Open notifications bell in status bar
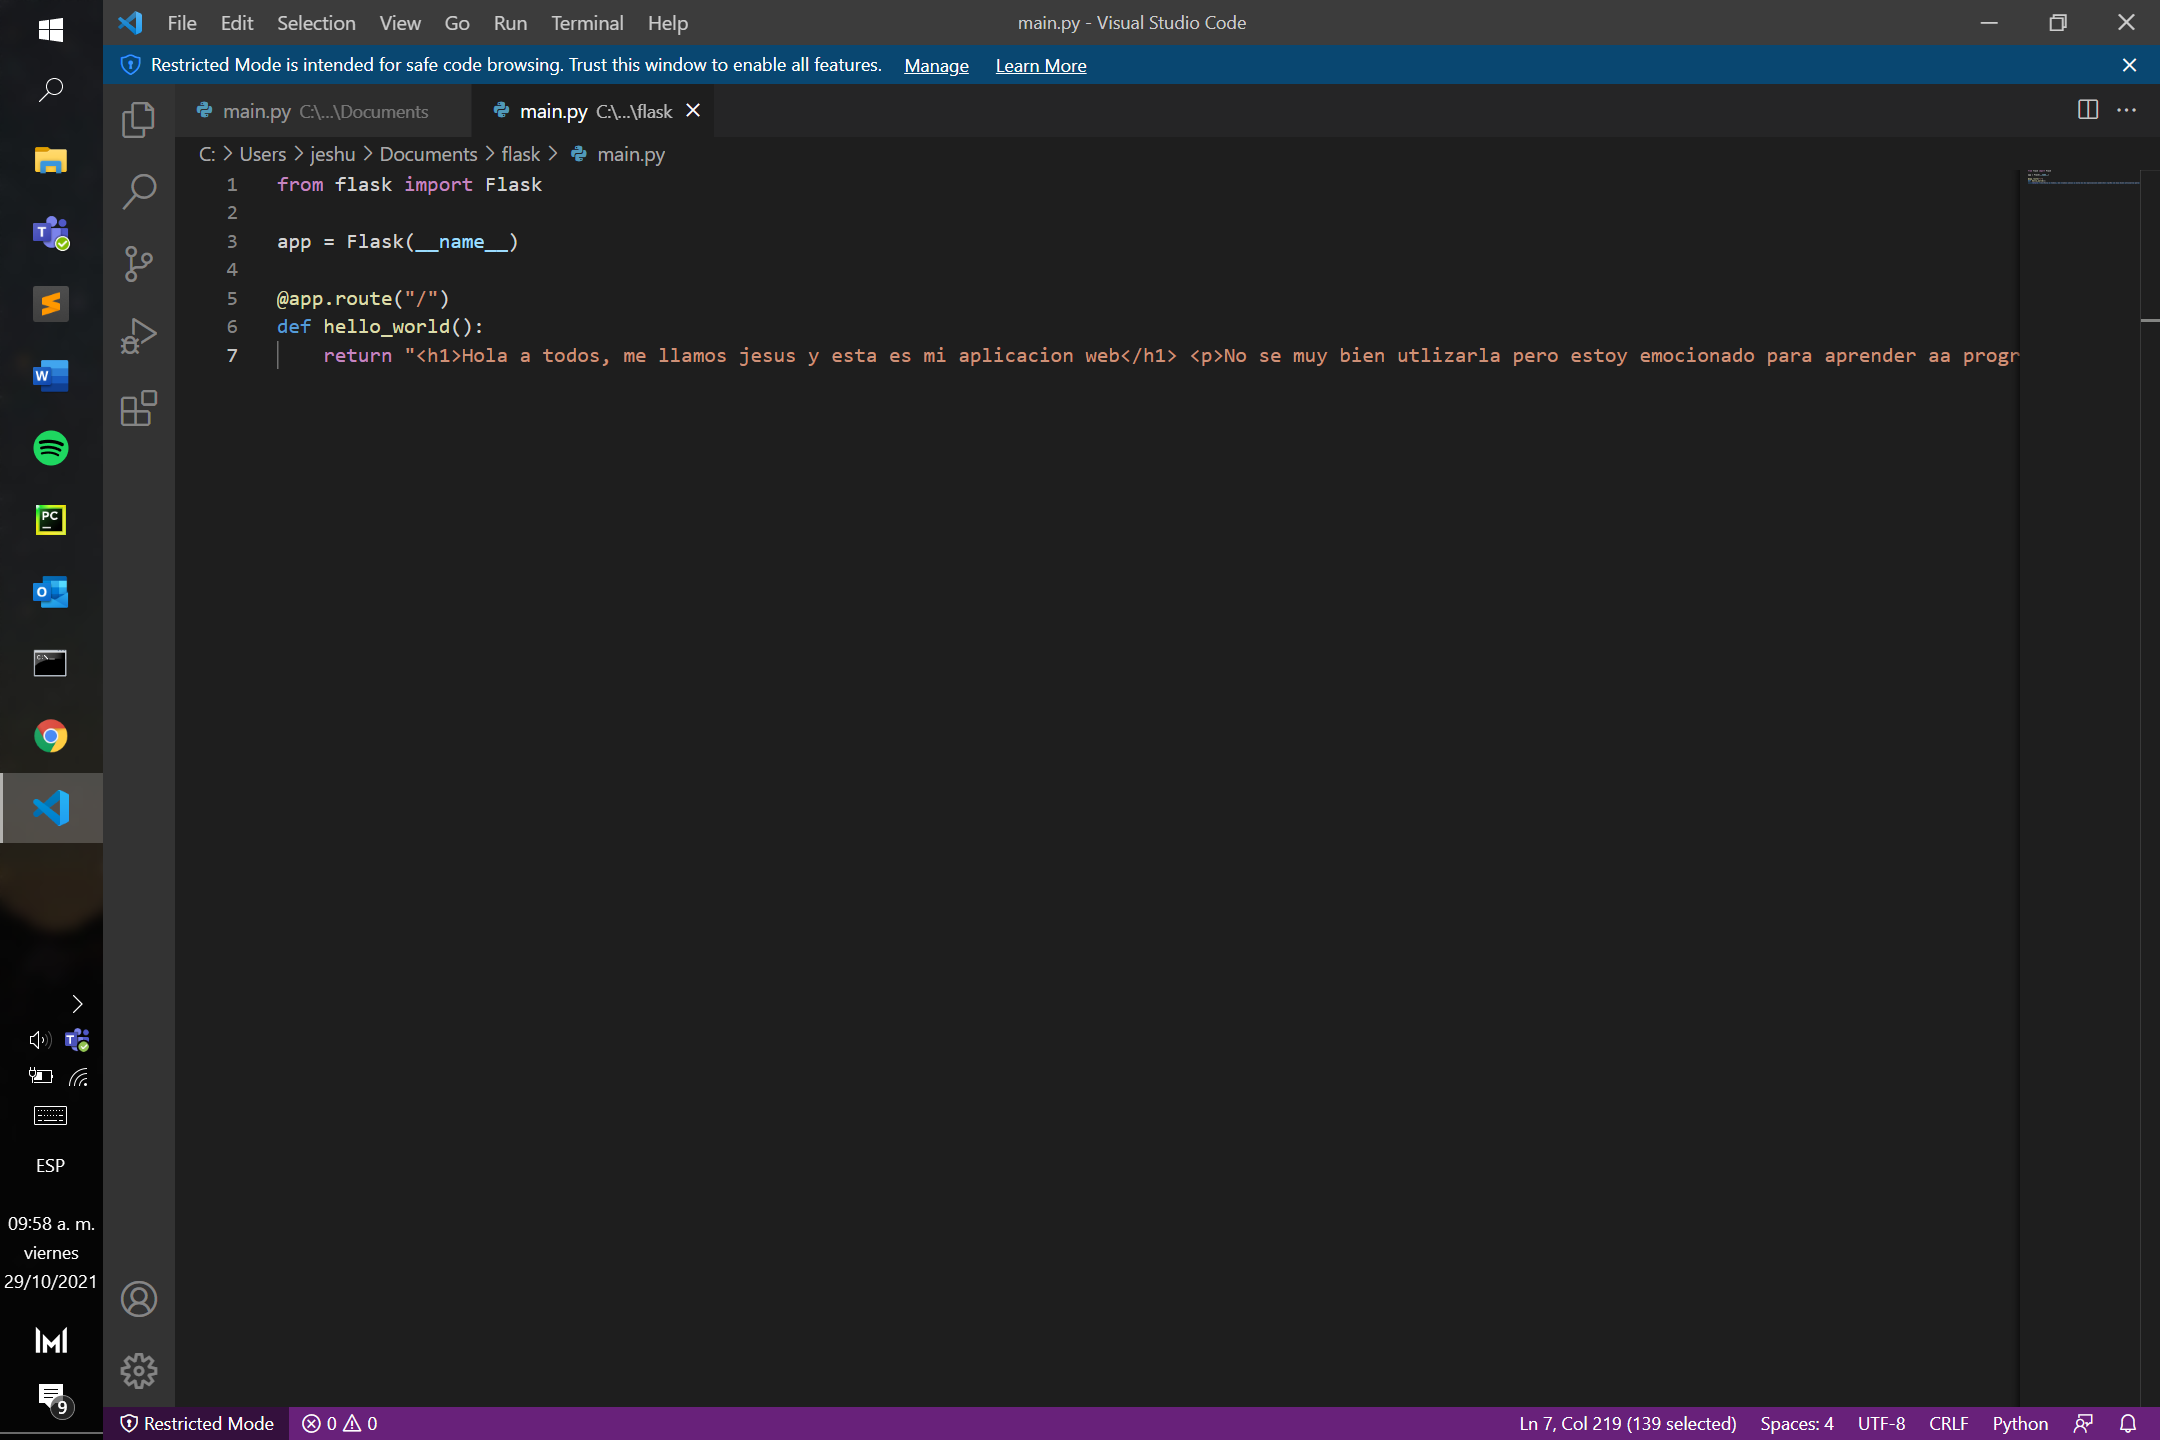This screenshot has height=1440, width=2160. pos(2128,1423)
